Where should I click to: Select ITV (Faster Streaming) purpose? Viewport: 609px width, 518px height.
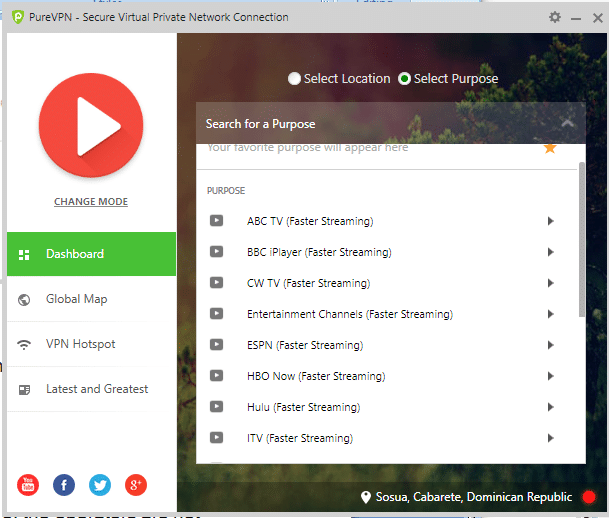(300, 438)
